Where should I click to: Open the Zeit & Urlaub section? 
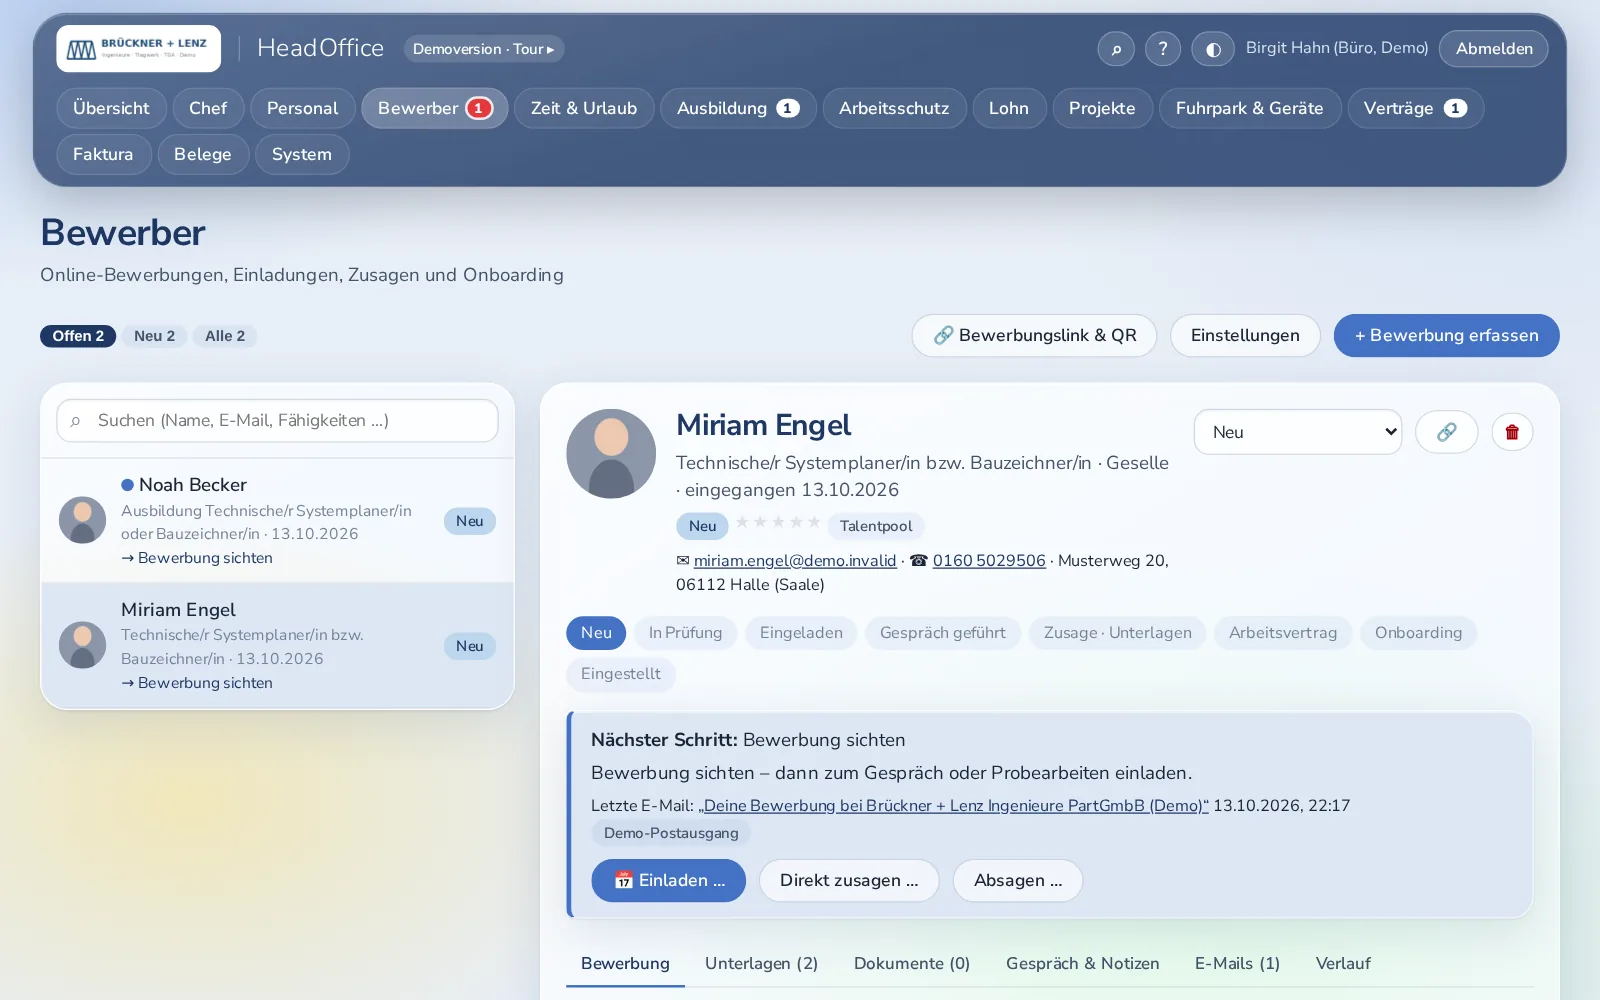pos(584,108)
